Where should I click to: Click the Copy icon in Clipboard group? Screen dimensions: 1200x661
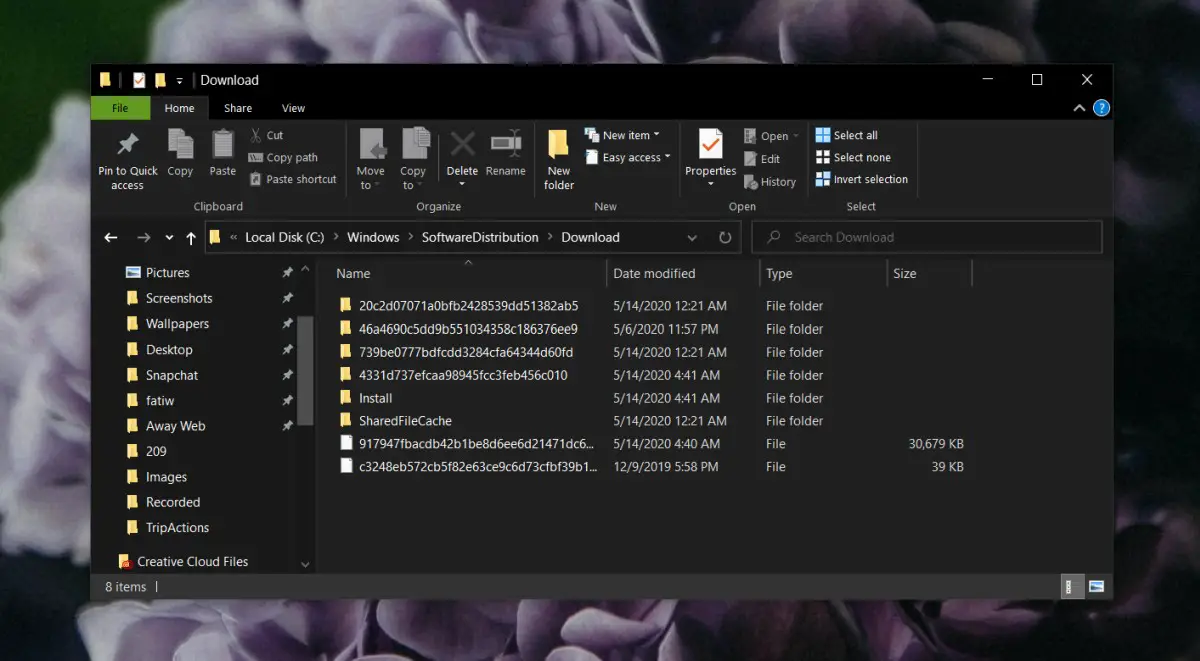click(x=180, y=146)
